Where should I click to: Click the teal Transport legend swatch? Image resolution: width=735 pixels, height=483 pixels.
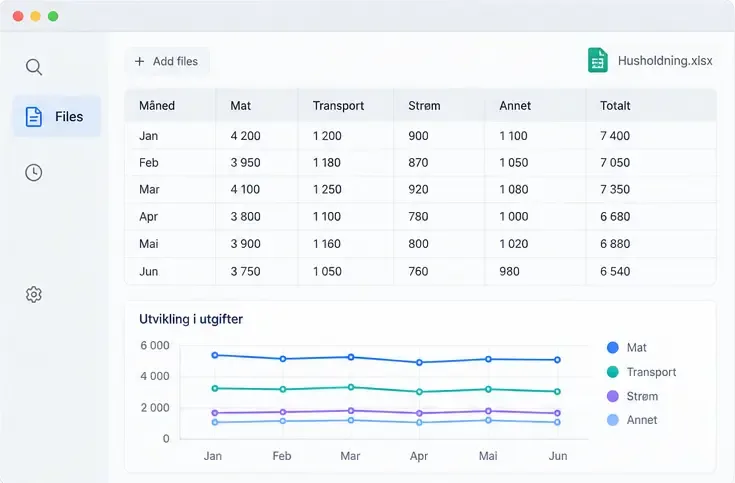coord(613,372)
